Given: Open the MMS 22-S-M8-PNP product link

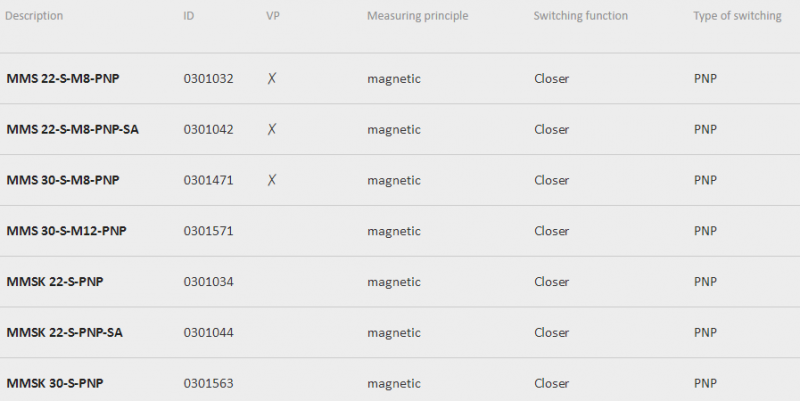Looking at the screenshot, I should pos(63,79).
